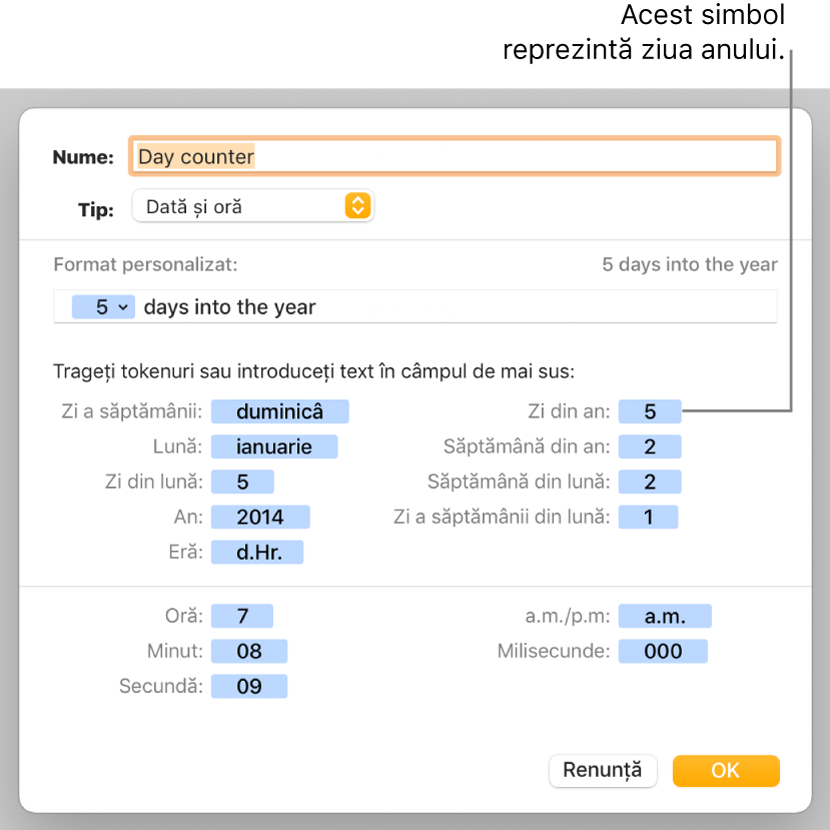Open the "Tip" dropdown showing Dată și oră
830x830 pixels.
click(253, 206)
